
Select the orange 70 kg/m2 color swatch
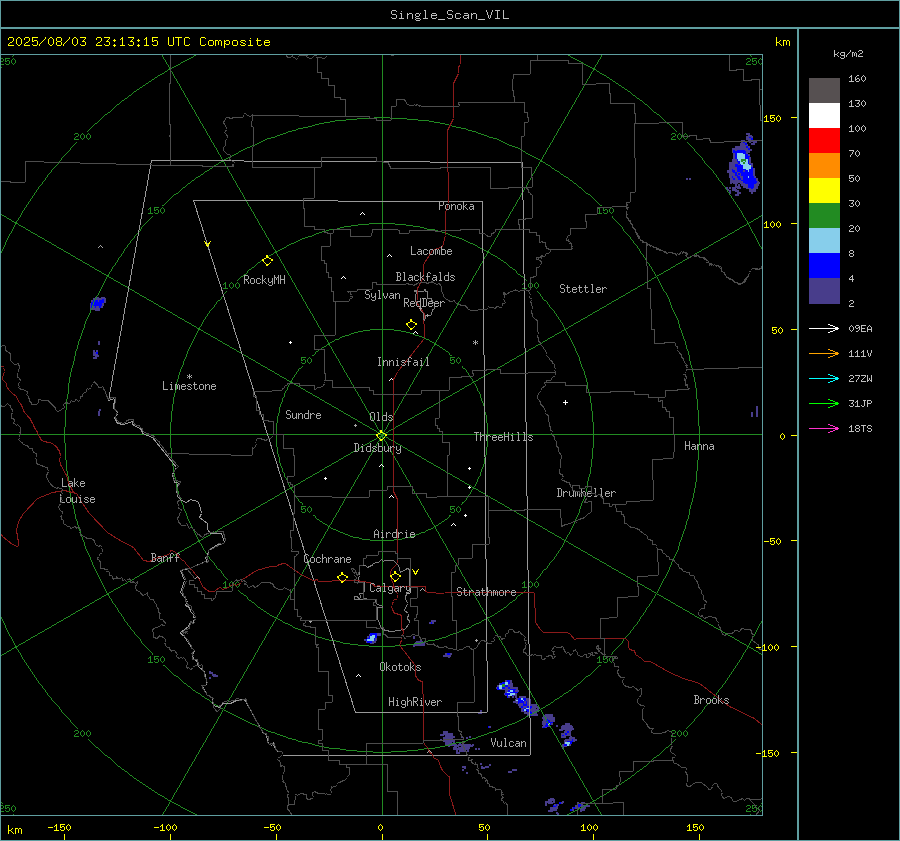click(x=824, y=166)
